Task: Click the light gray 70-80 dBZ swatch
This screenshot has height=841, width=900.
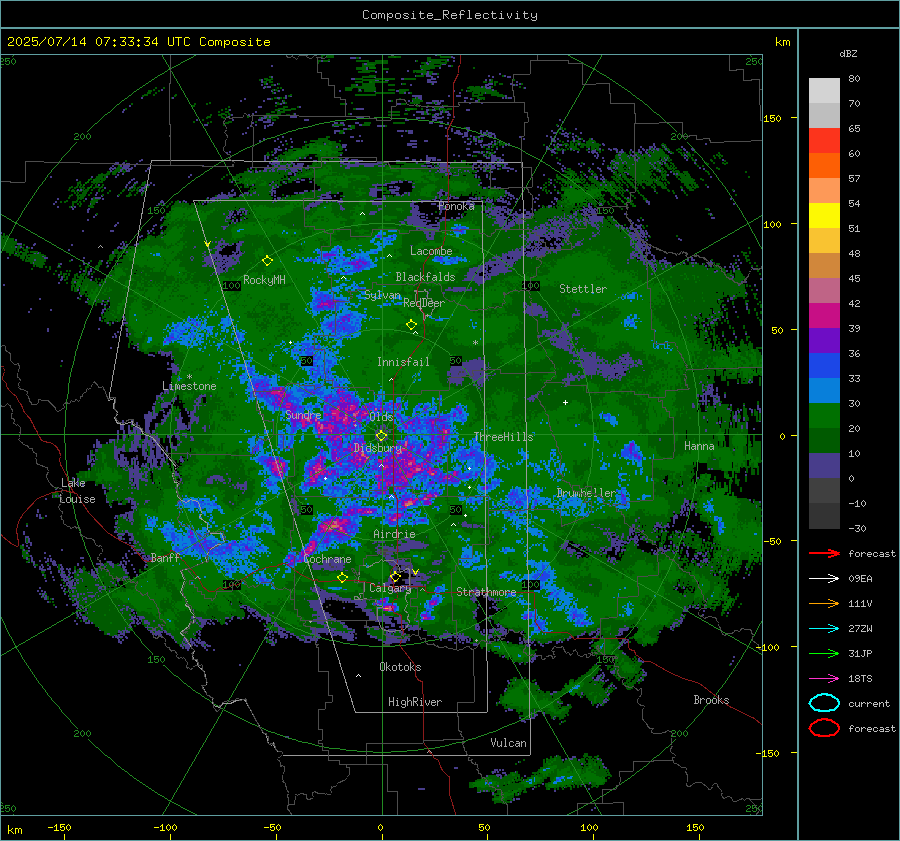Action: click(824, 91)
